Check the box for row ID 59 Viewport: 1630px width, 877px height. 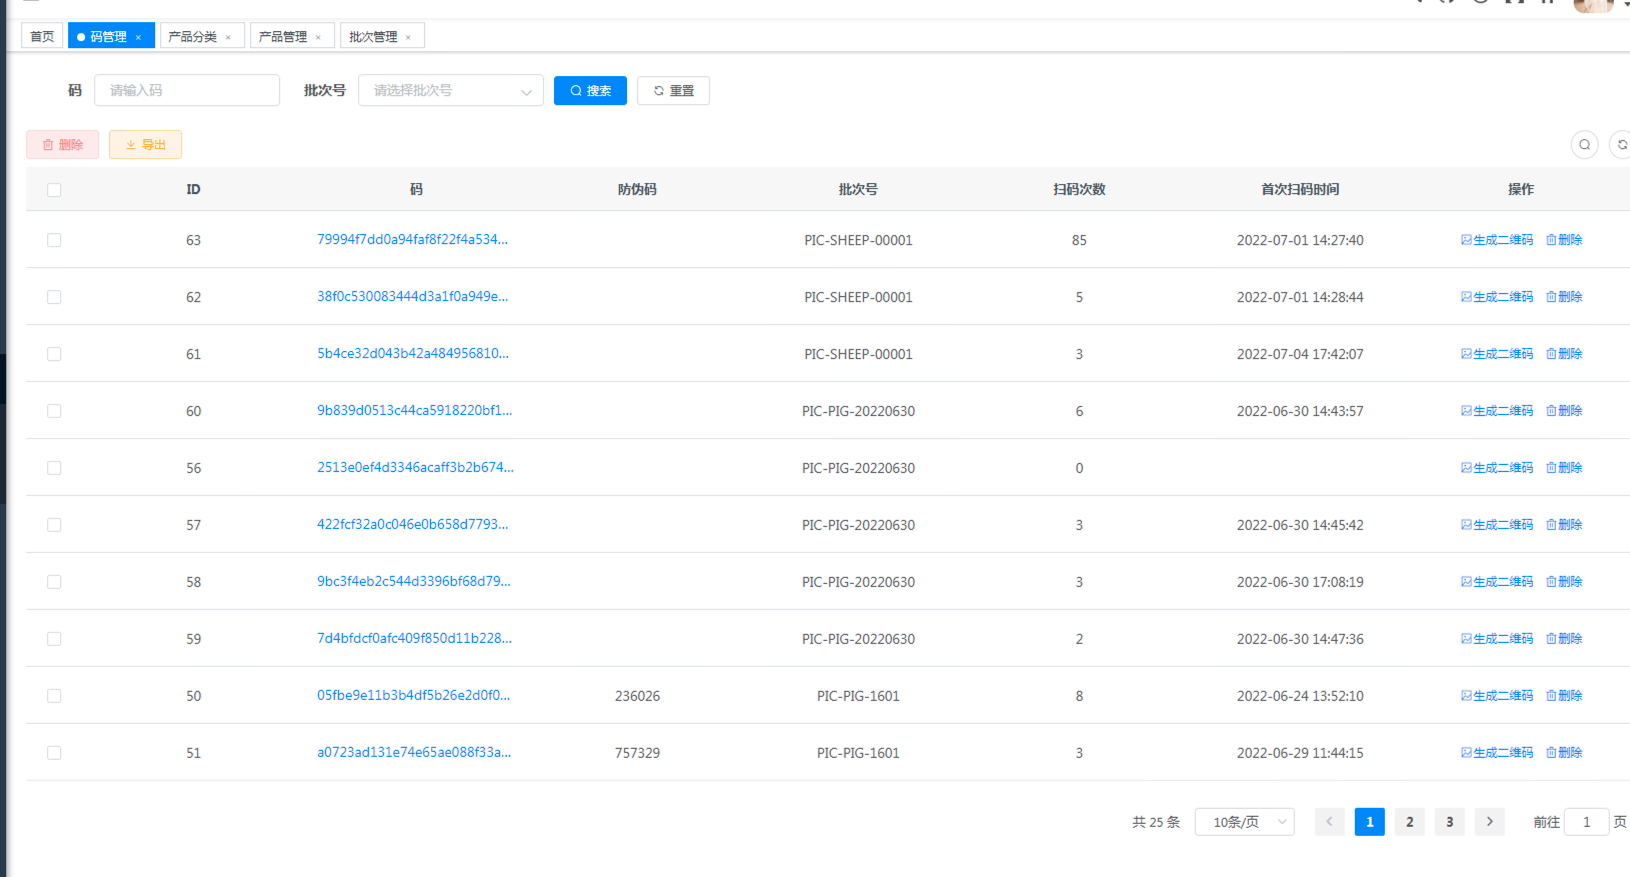click(54, 639)
